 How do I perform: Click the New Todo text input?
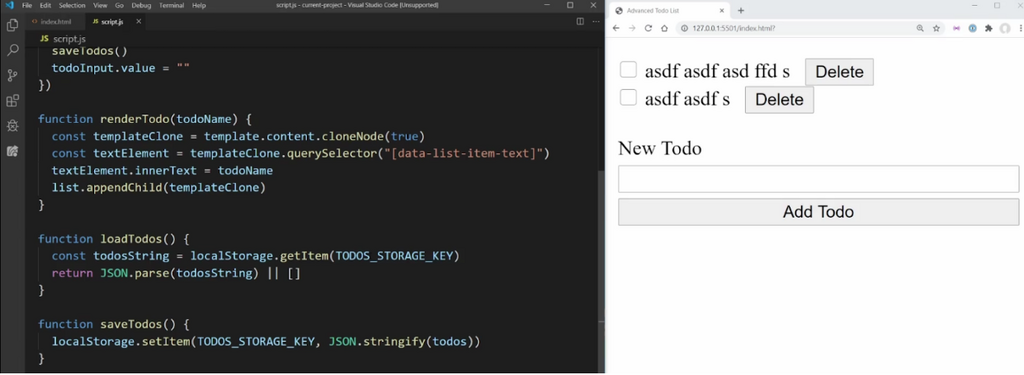(x=818, y=179)
